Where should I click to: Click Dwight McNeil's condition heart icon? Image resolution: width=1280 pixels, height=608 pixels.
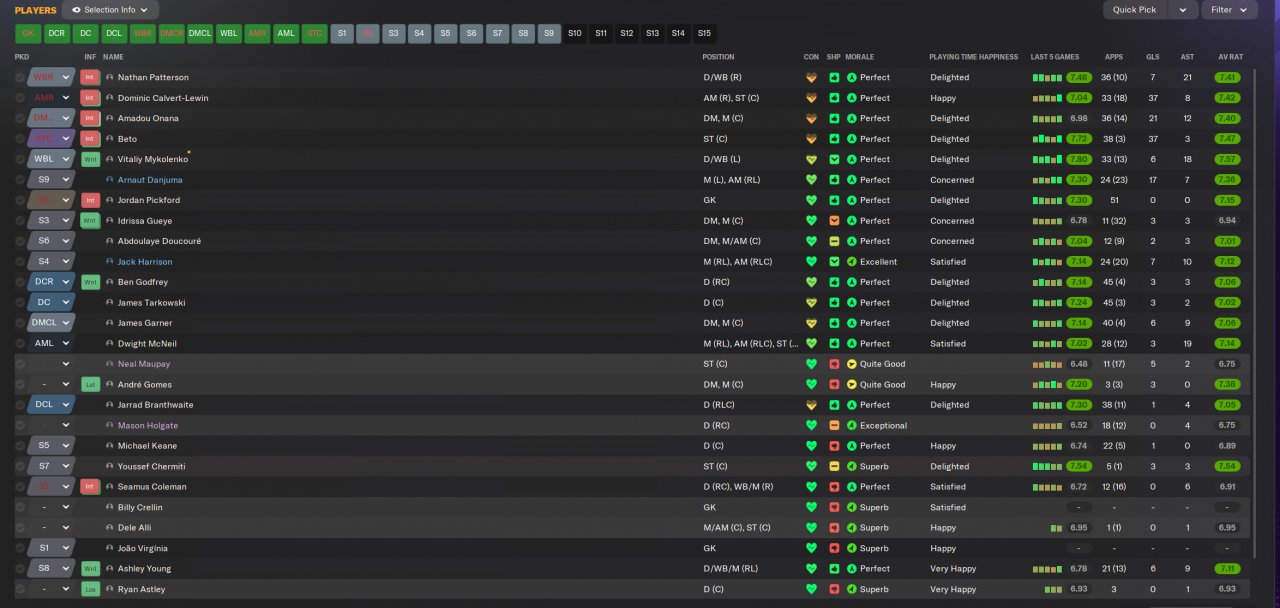click(x=811, y=343)
